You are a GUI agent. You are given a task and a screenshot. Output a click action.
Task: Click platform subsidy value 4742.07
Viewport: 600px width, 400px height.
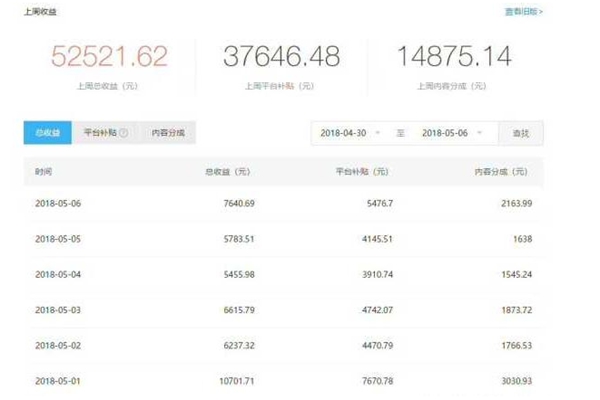378,310
